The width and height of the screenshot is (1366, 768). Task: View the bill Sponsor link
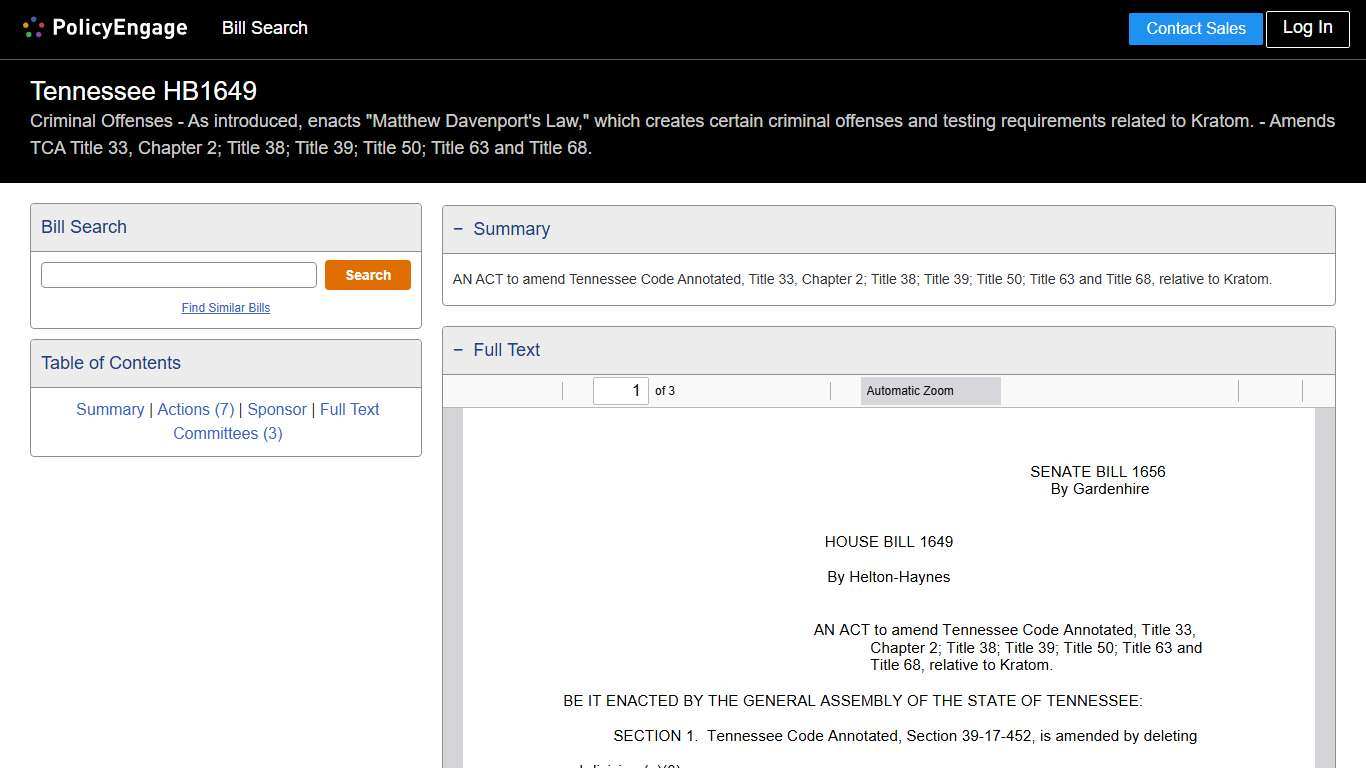[x=277, y=409]
